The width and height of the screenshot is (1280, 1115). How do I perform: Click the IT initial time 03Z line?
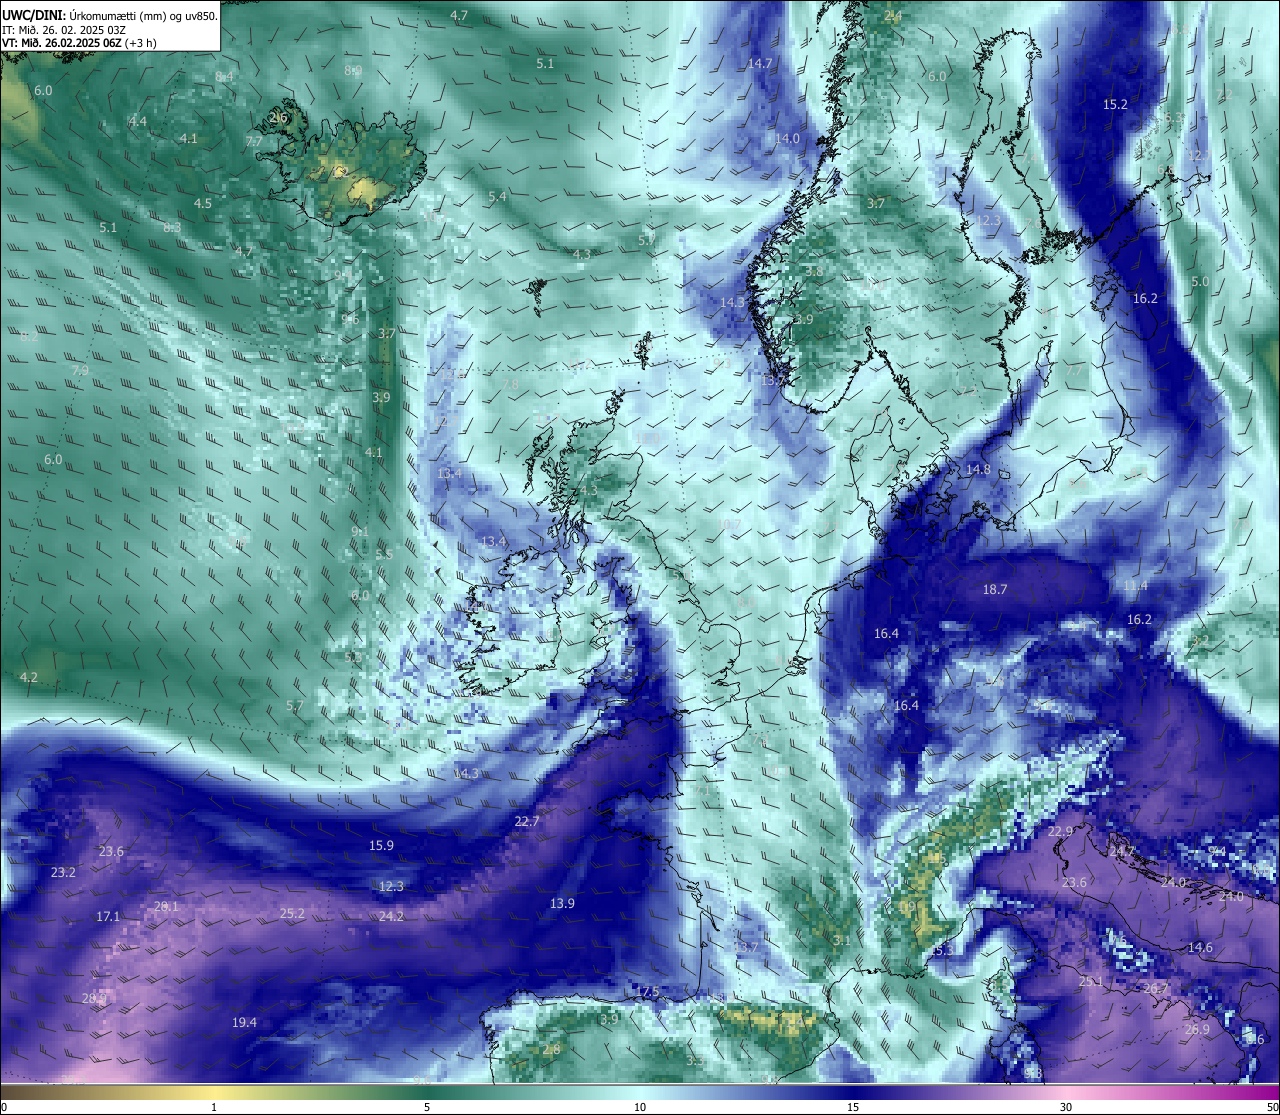pyautogui.click(x=64, y=30)
